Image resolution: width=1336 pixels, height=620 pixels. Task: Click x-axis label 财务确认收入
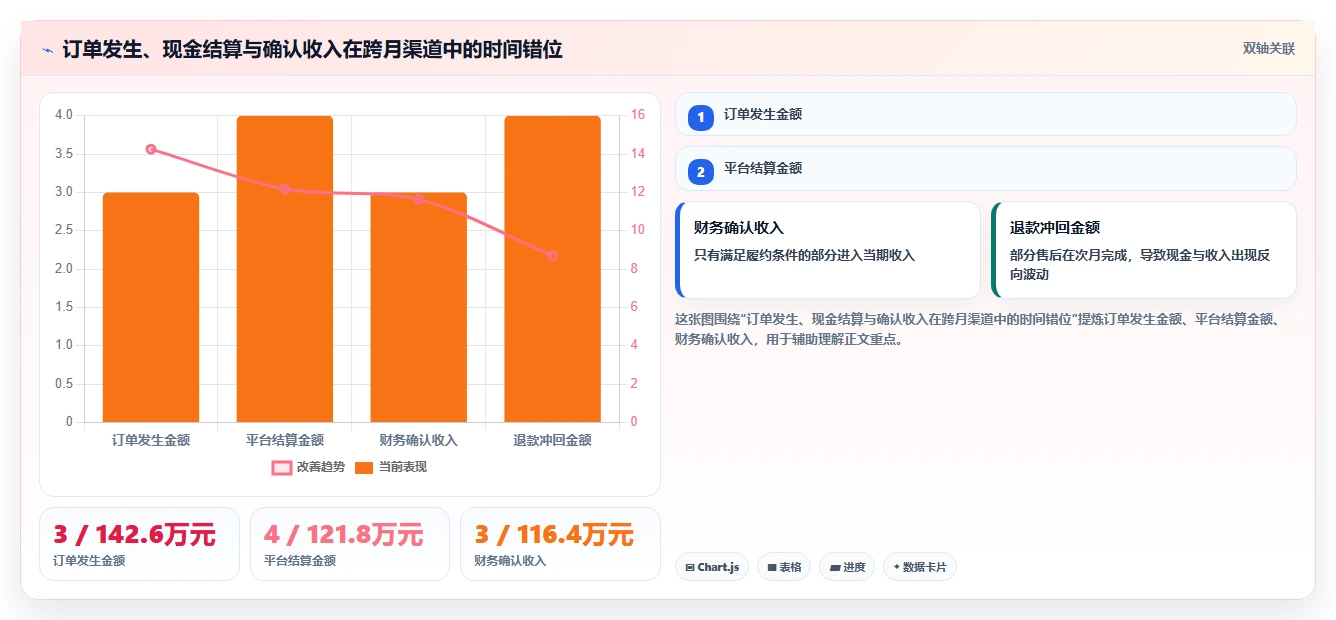point(419,440)
